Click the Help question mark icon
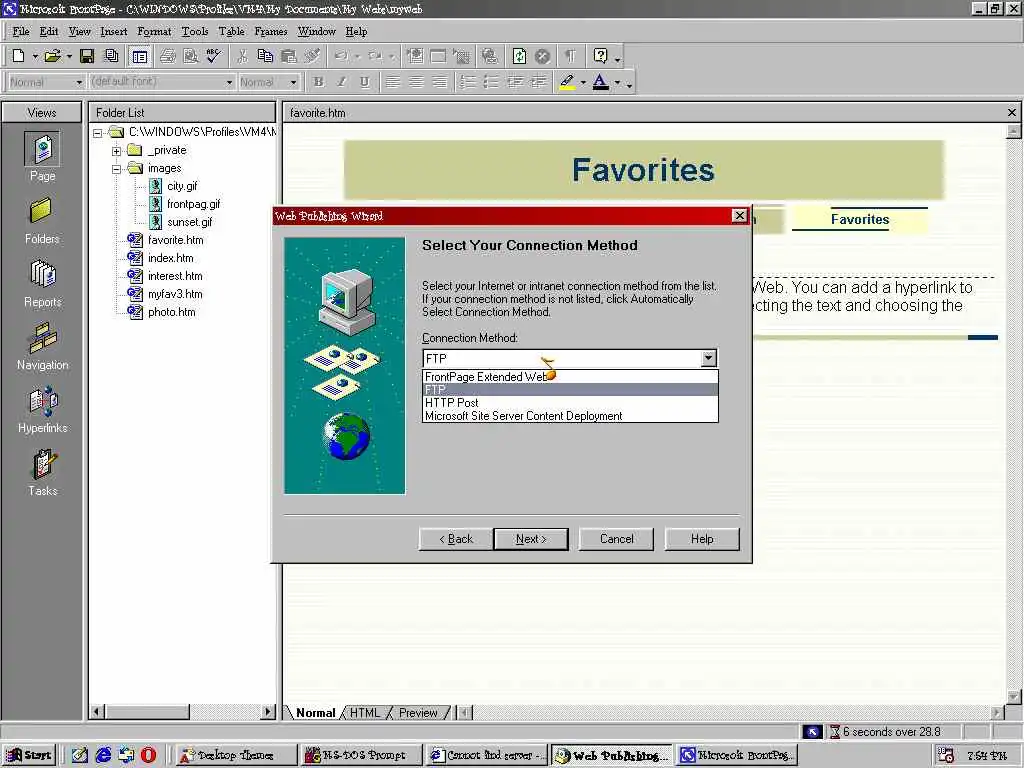Viewport: 1024px width, 768px height. (x=600, y=56)
